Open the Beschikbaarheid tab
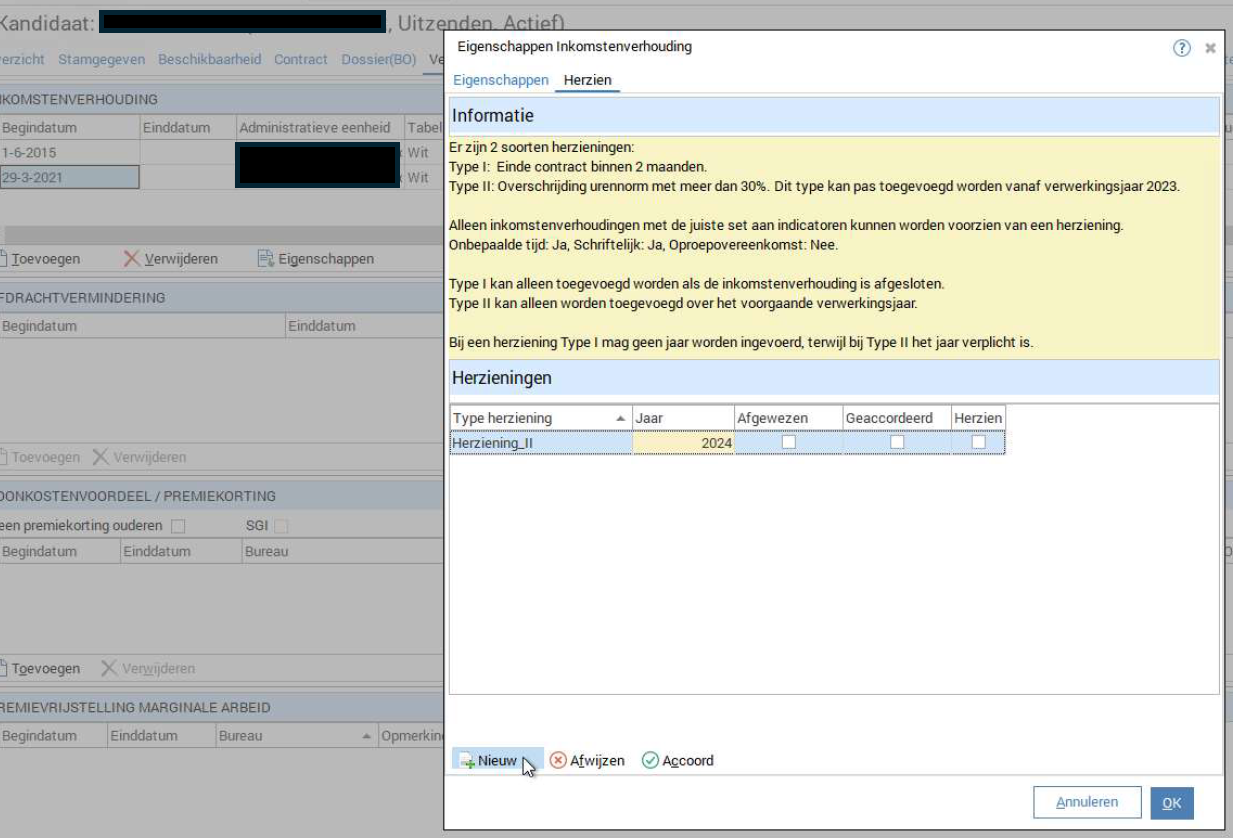This screenshot has width=1233, height=838. point(209,59)
